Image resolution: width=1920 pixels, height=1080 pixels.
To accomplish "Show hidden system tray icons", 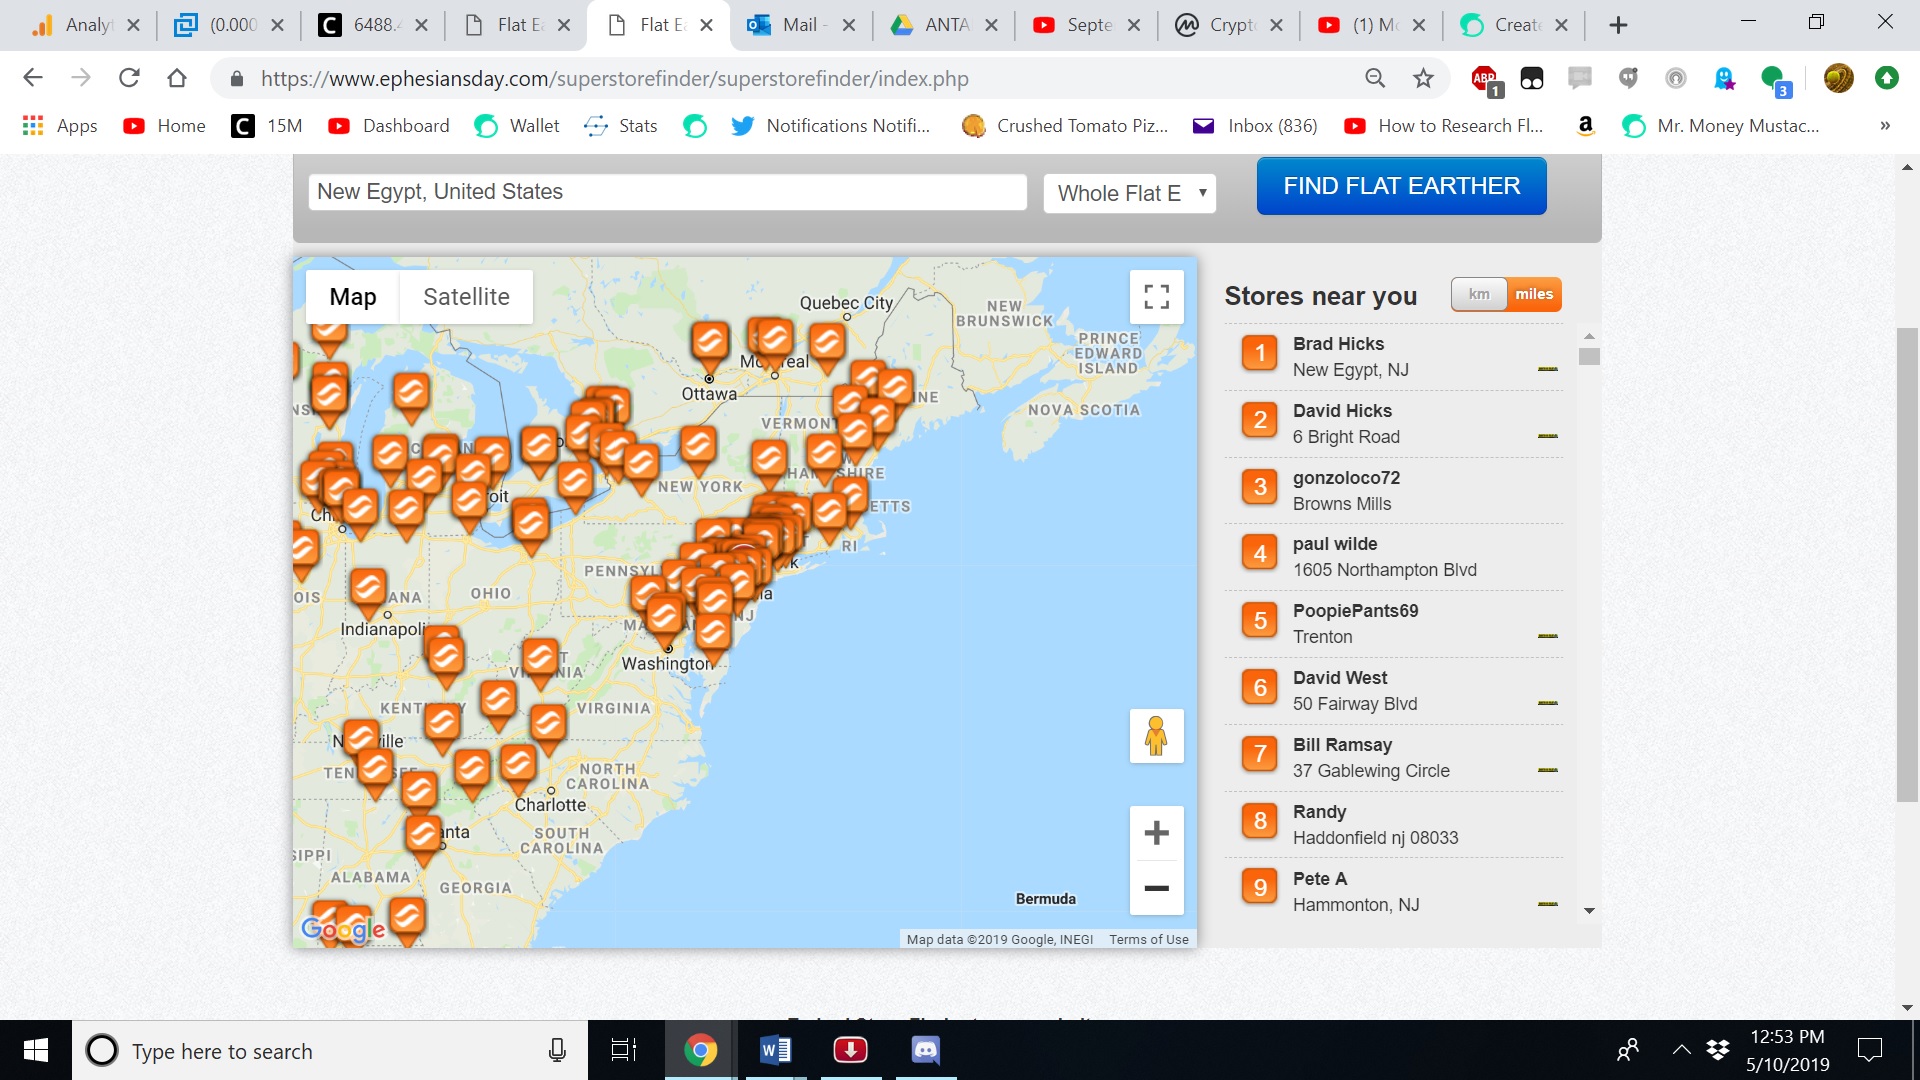I will [1681, 1050].
